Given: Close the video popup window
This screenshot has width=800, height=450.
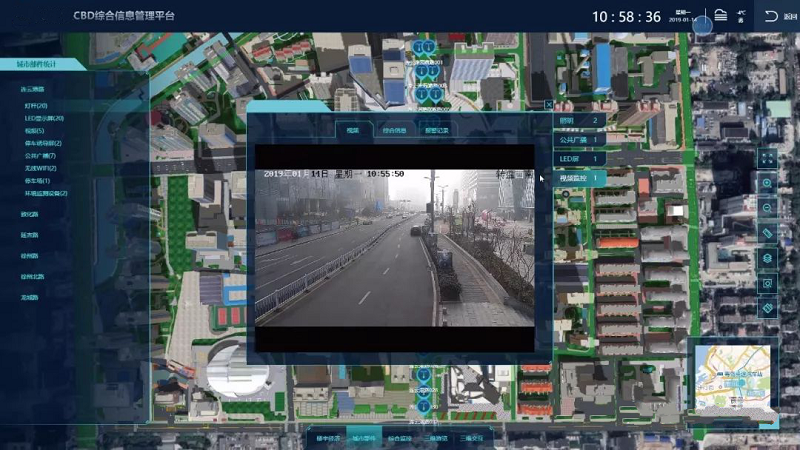Looking at the screenshot, I should point(549,104).
